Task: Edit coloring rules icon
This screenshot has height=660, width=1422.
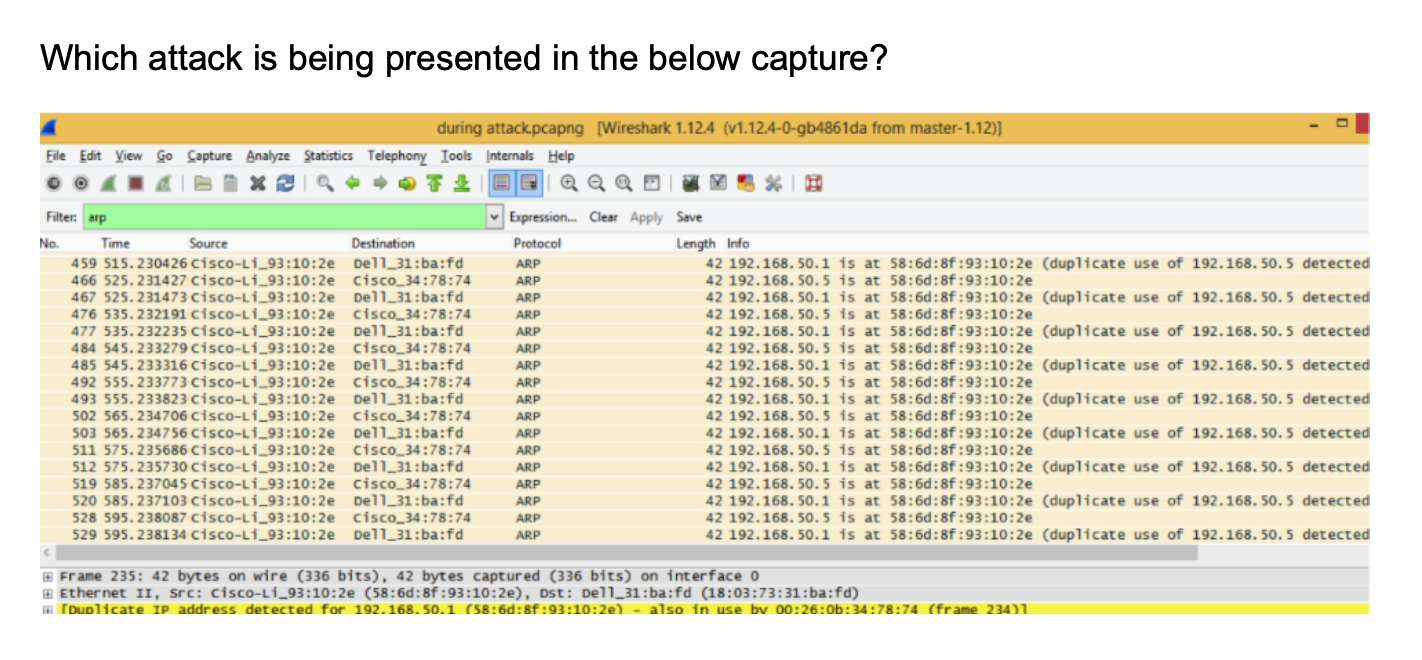Action: tap(745, 184)
